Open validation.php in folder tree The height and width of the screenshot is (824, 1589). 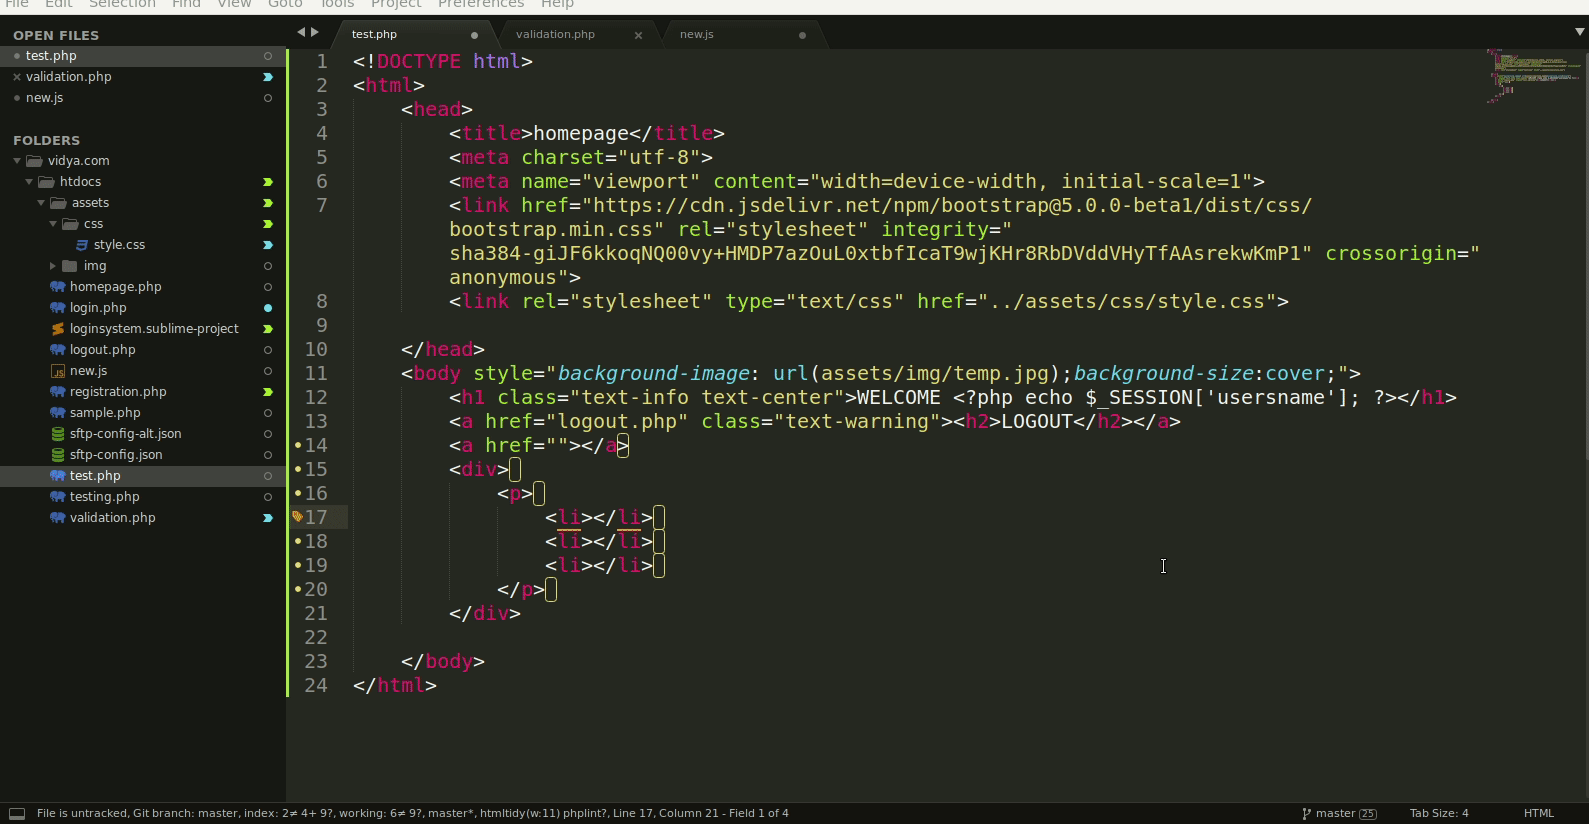(143, 518)
